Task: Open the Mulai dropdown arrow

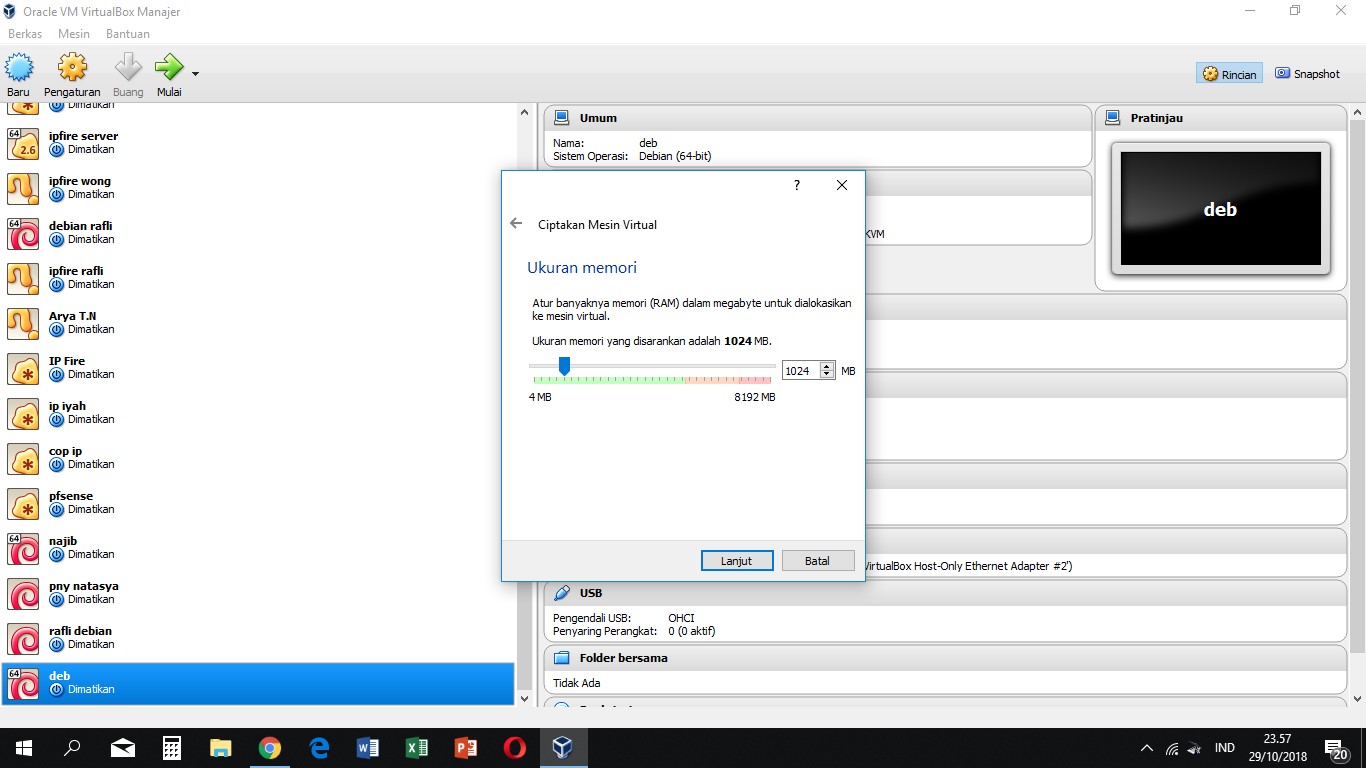Action: point(196,74)
